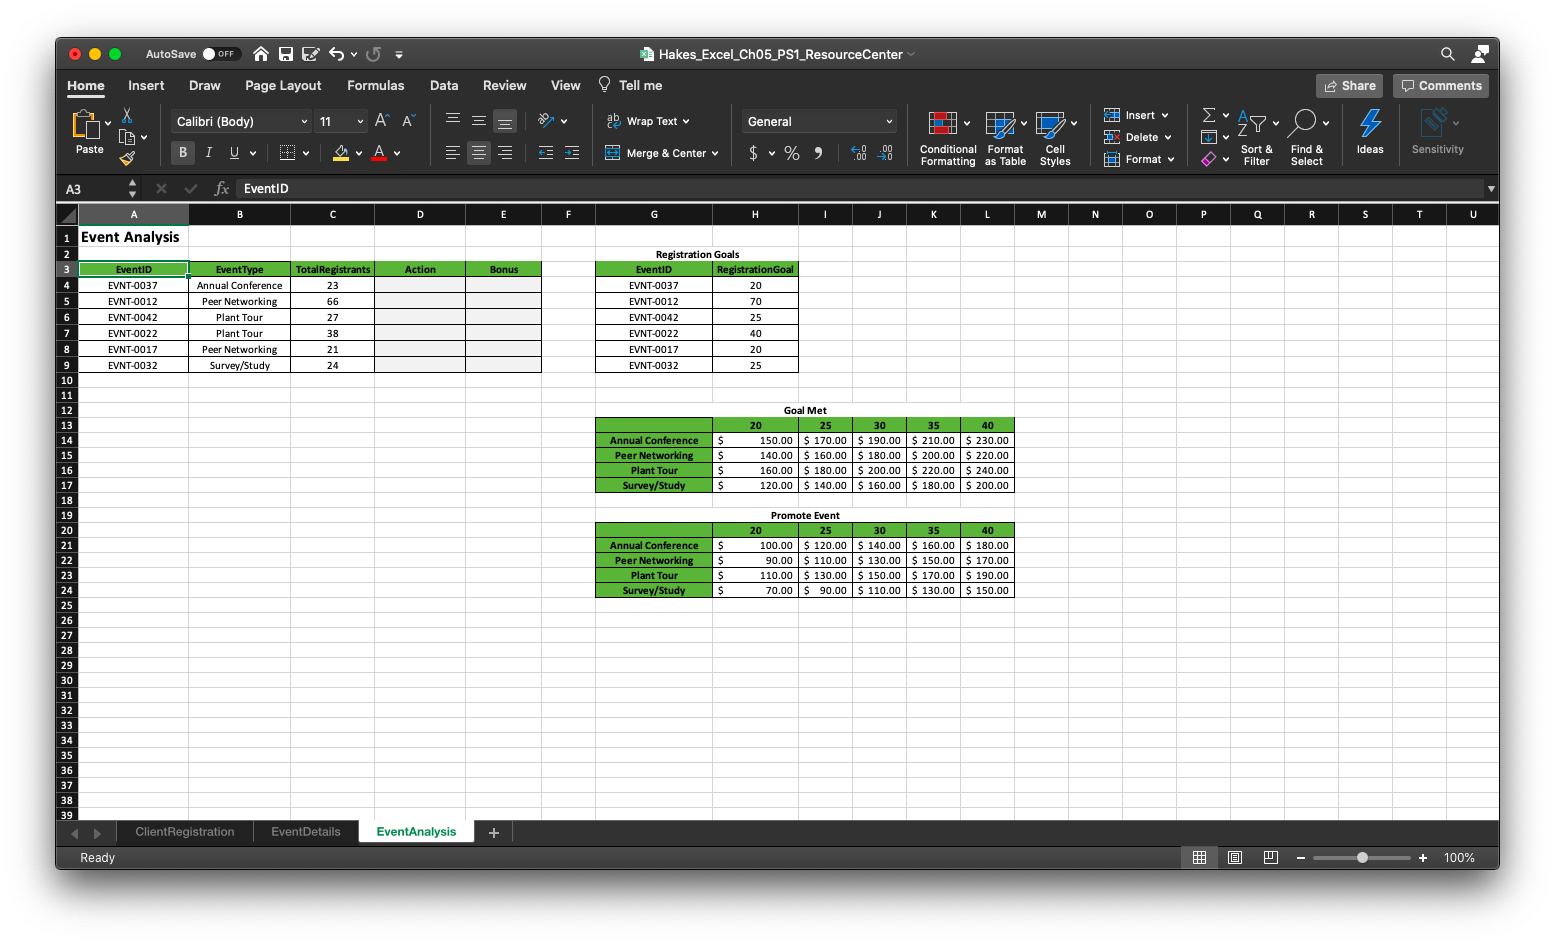
Task: Click Tell me search box
Action: (631, 85)
